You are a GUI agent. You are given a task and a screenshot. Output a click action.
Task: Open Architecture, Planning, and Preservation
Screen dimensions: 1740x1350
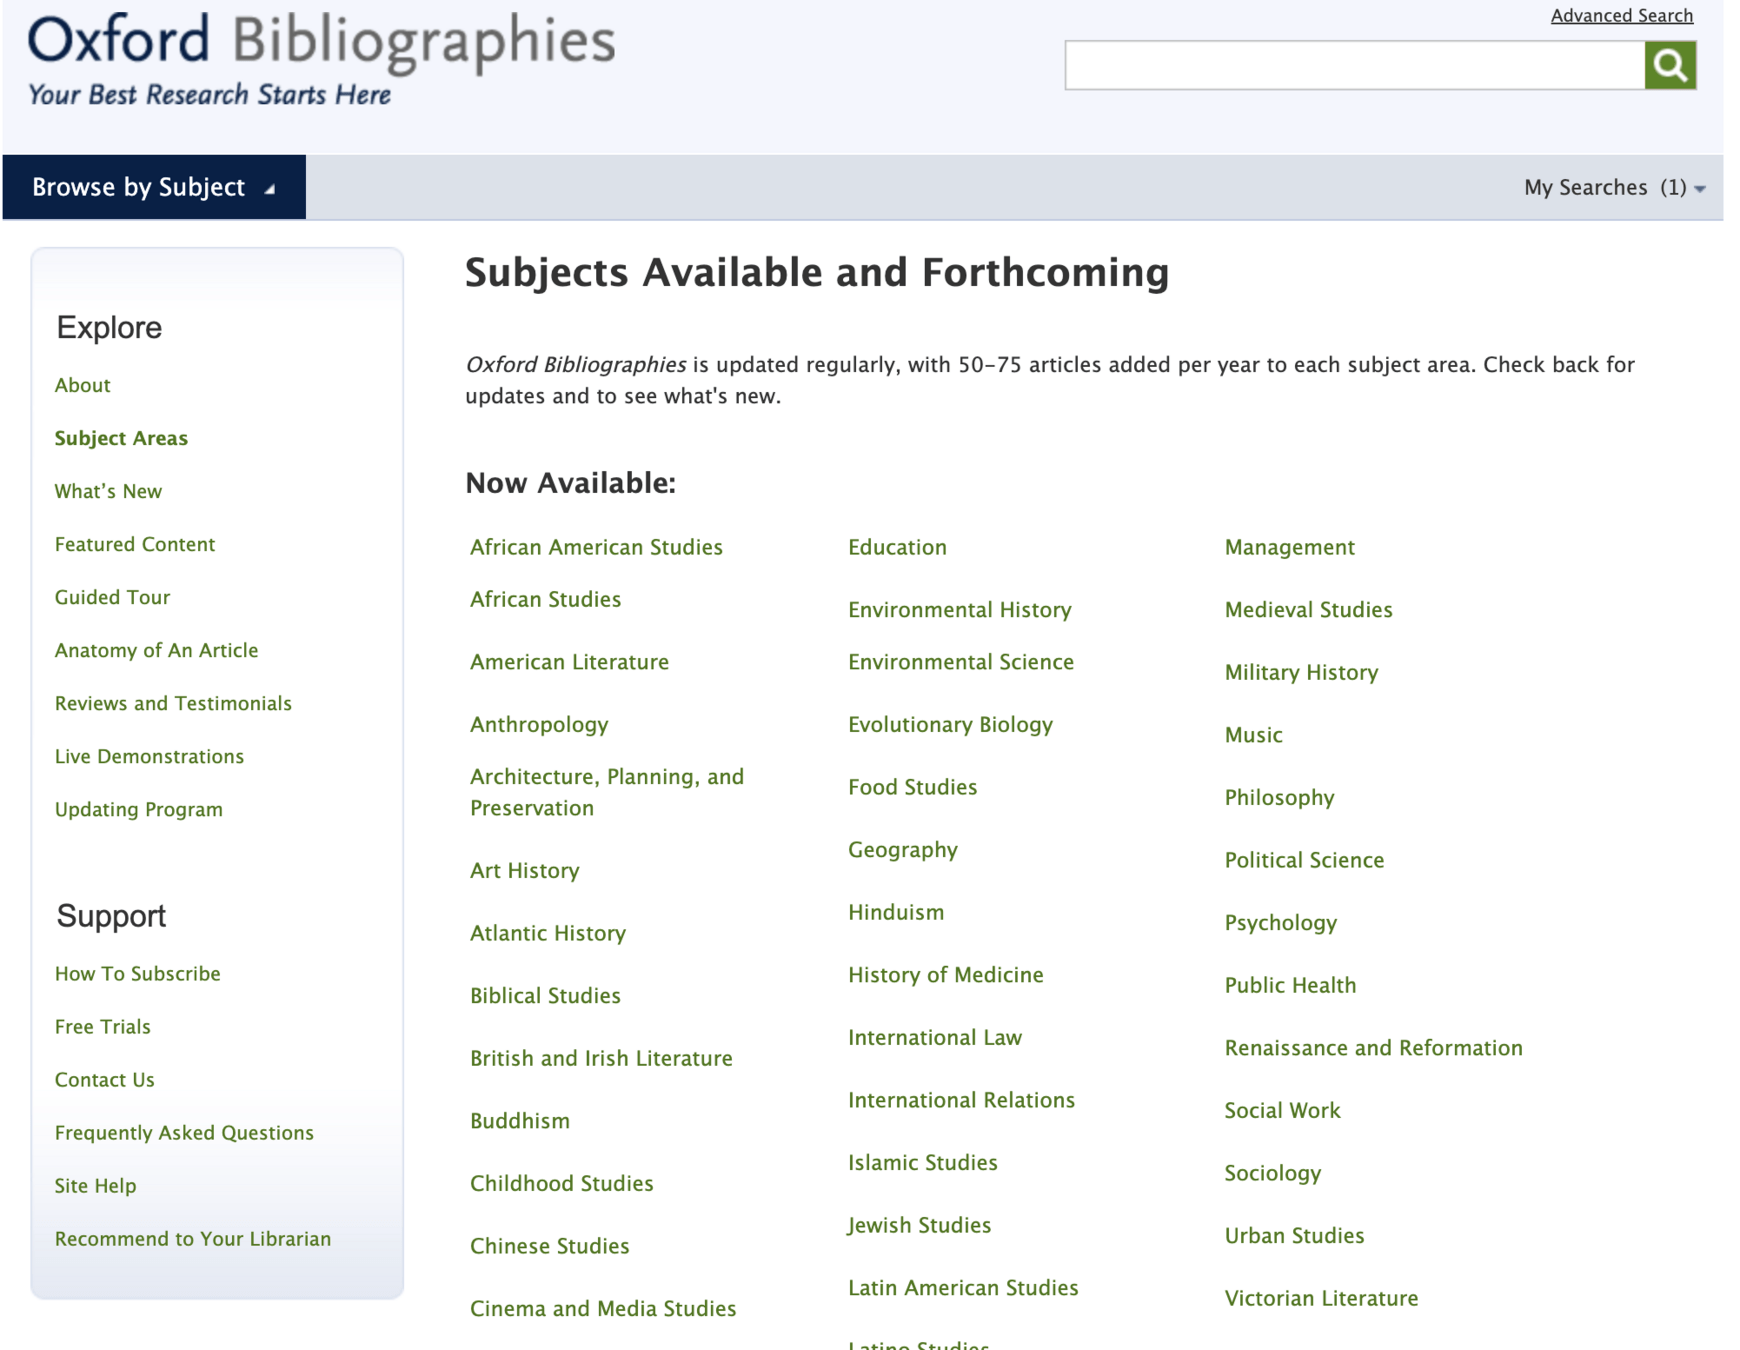point(607,792)
